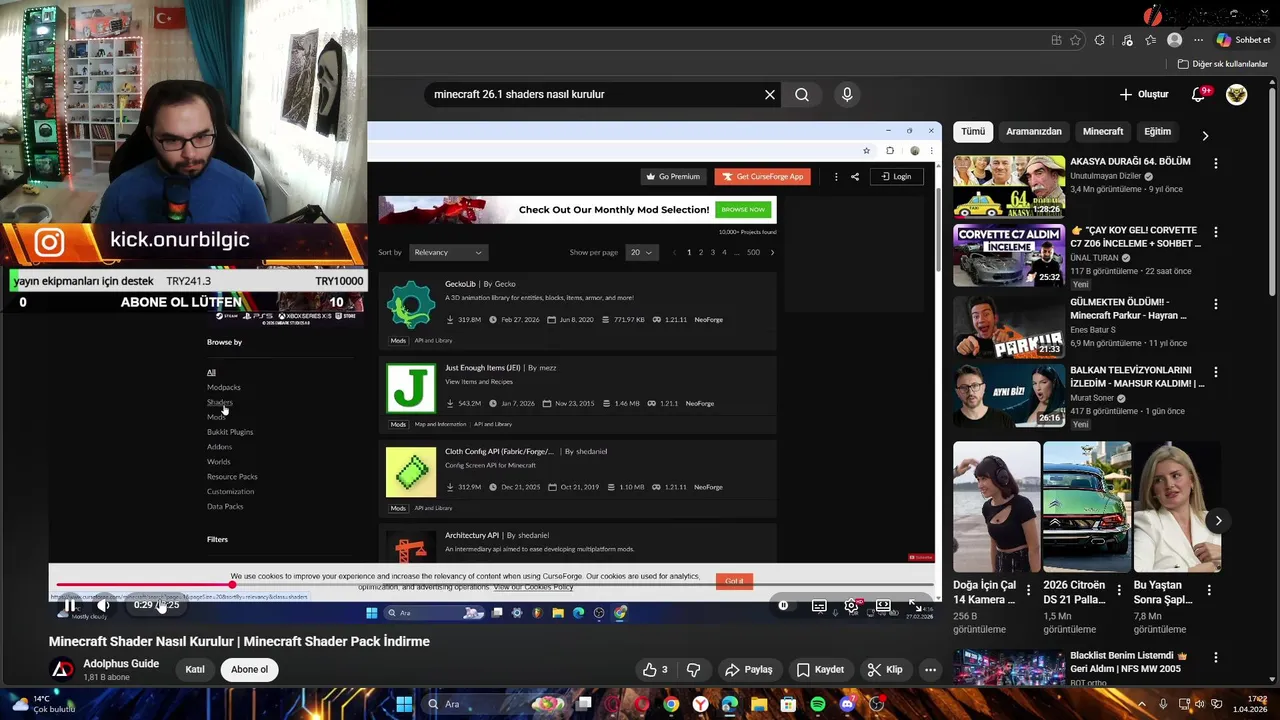The width and height of the screenshot is (1280, 720).
Task: Open the video player settings gear
Action: click(x=851, y=605)
